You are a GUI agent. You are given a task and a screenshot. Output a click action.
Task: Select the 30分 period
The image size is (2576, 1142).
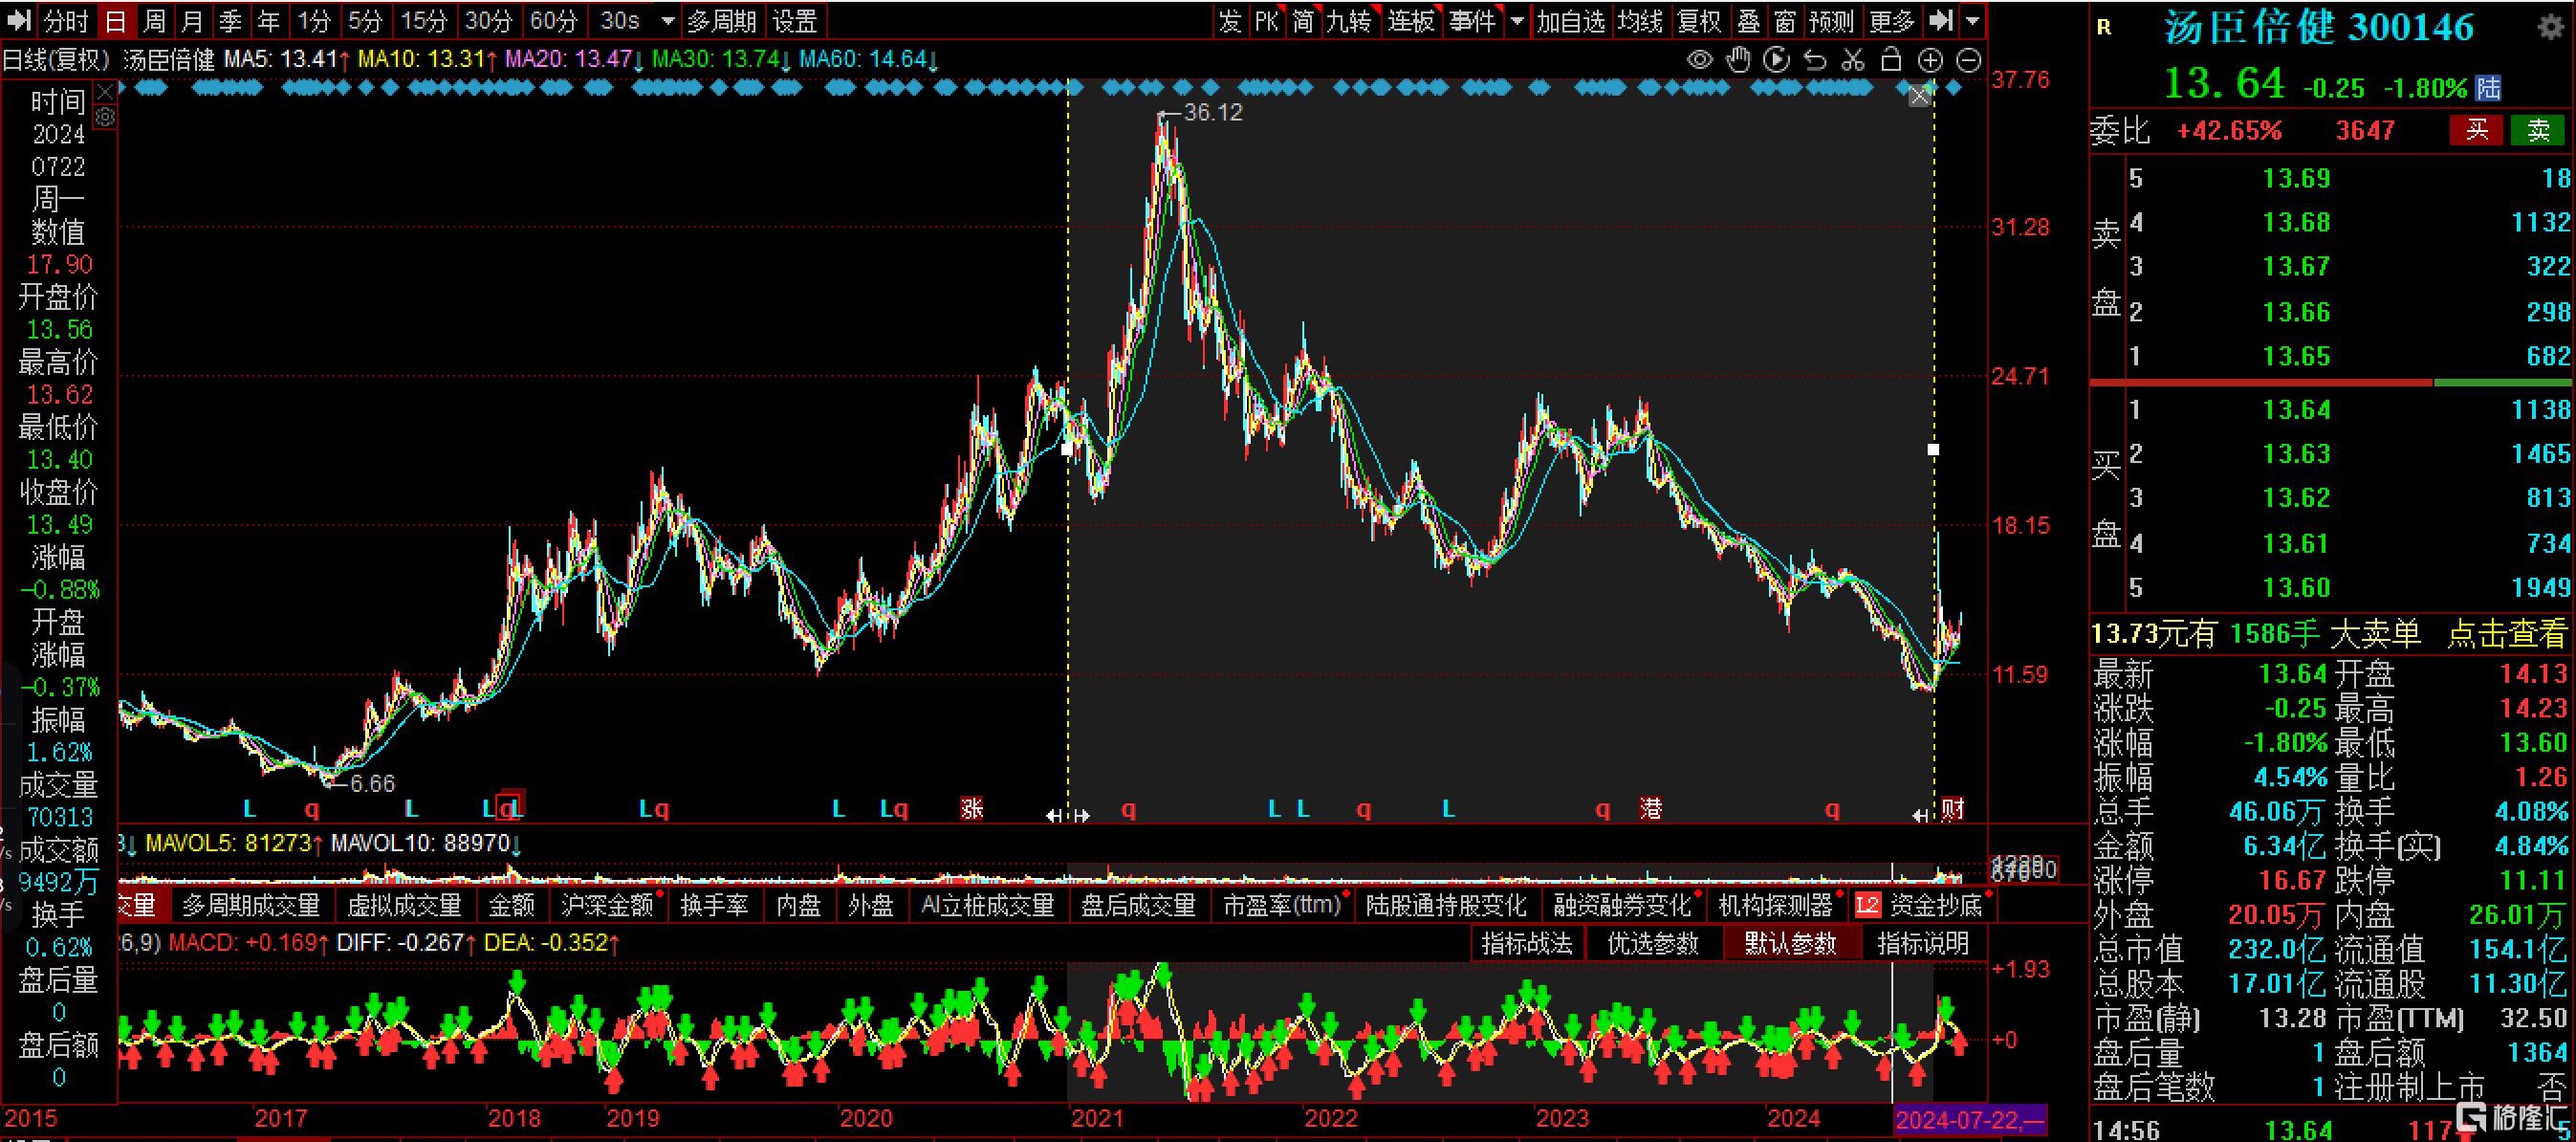click(488, 20)
